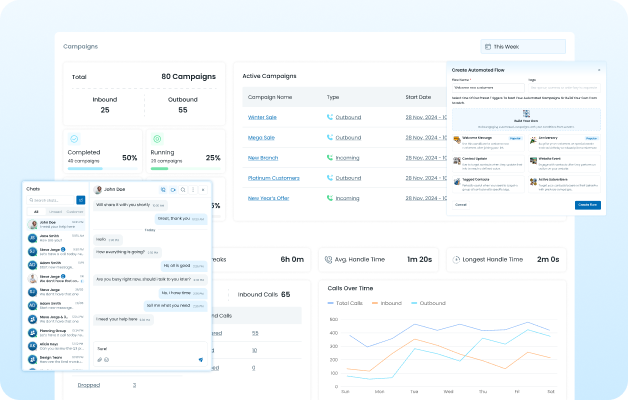Click the Running campaigns status icon
This screenshot has height=400, width=628.
(x=156, y=140)
